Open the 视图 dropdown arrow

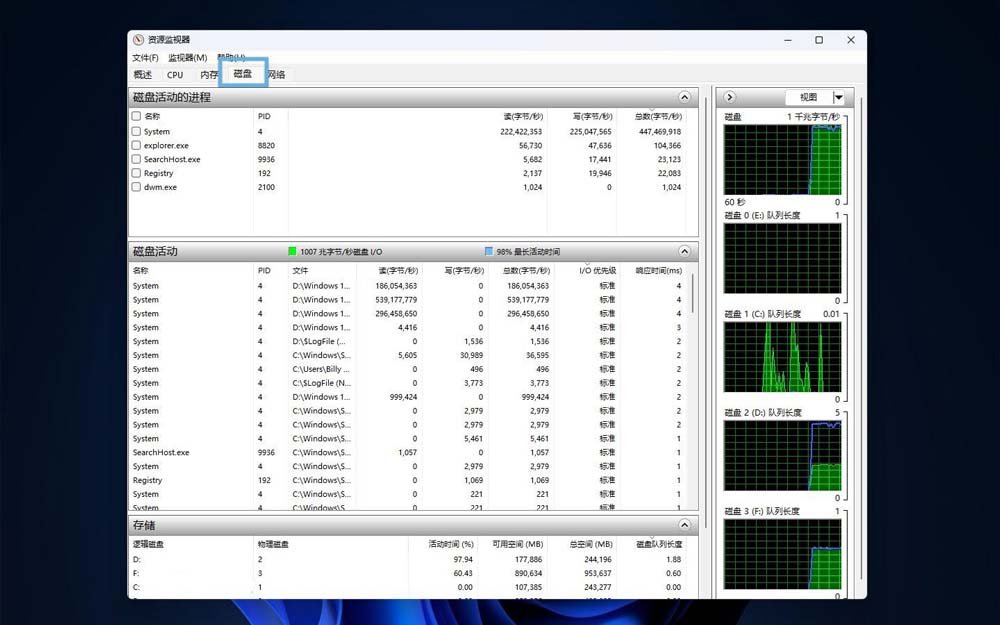(x=839, y=98)
